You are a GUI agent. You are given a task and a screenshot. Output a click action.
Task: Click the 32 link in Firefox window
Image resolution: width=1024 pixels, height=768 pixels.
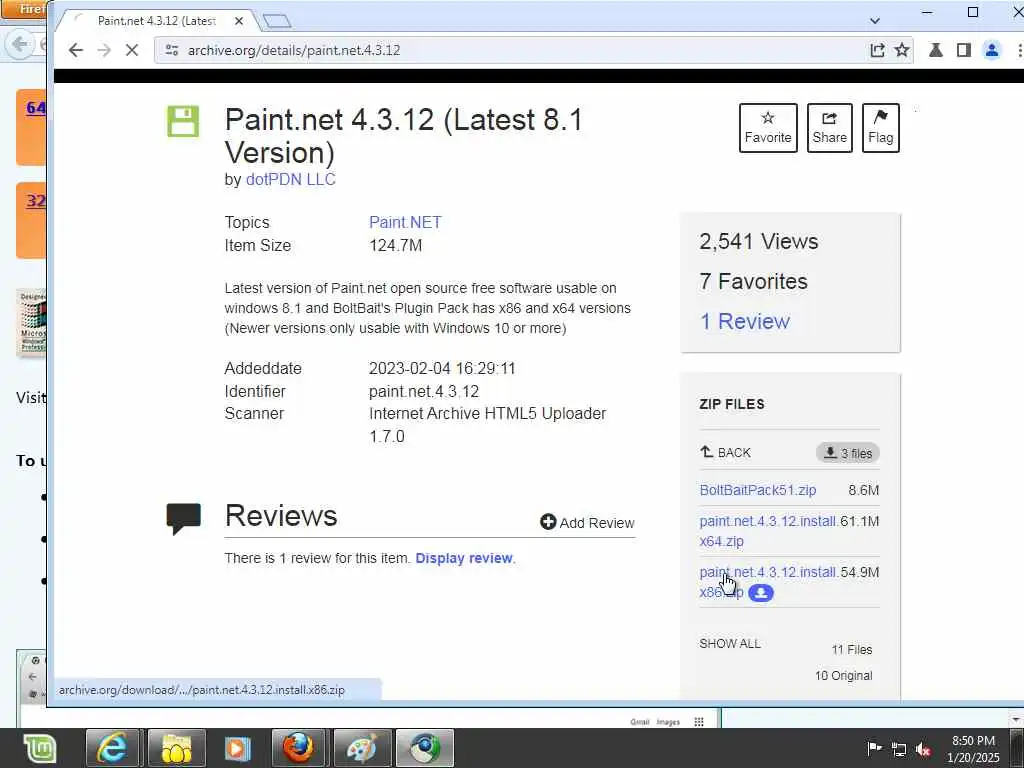[35, 200]
